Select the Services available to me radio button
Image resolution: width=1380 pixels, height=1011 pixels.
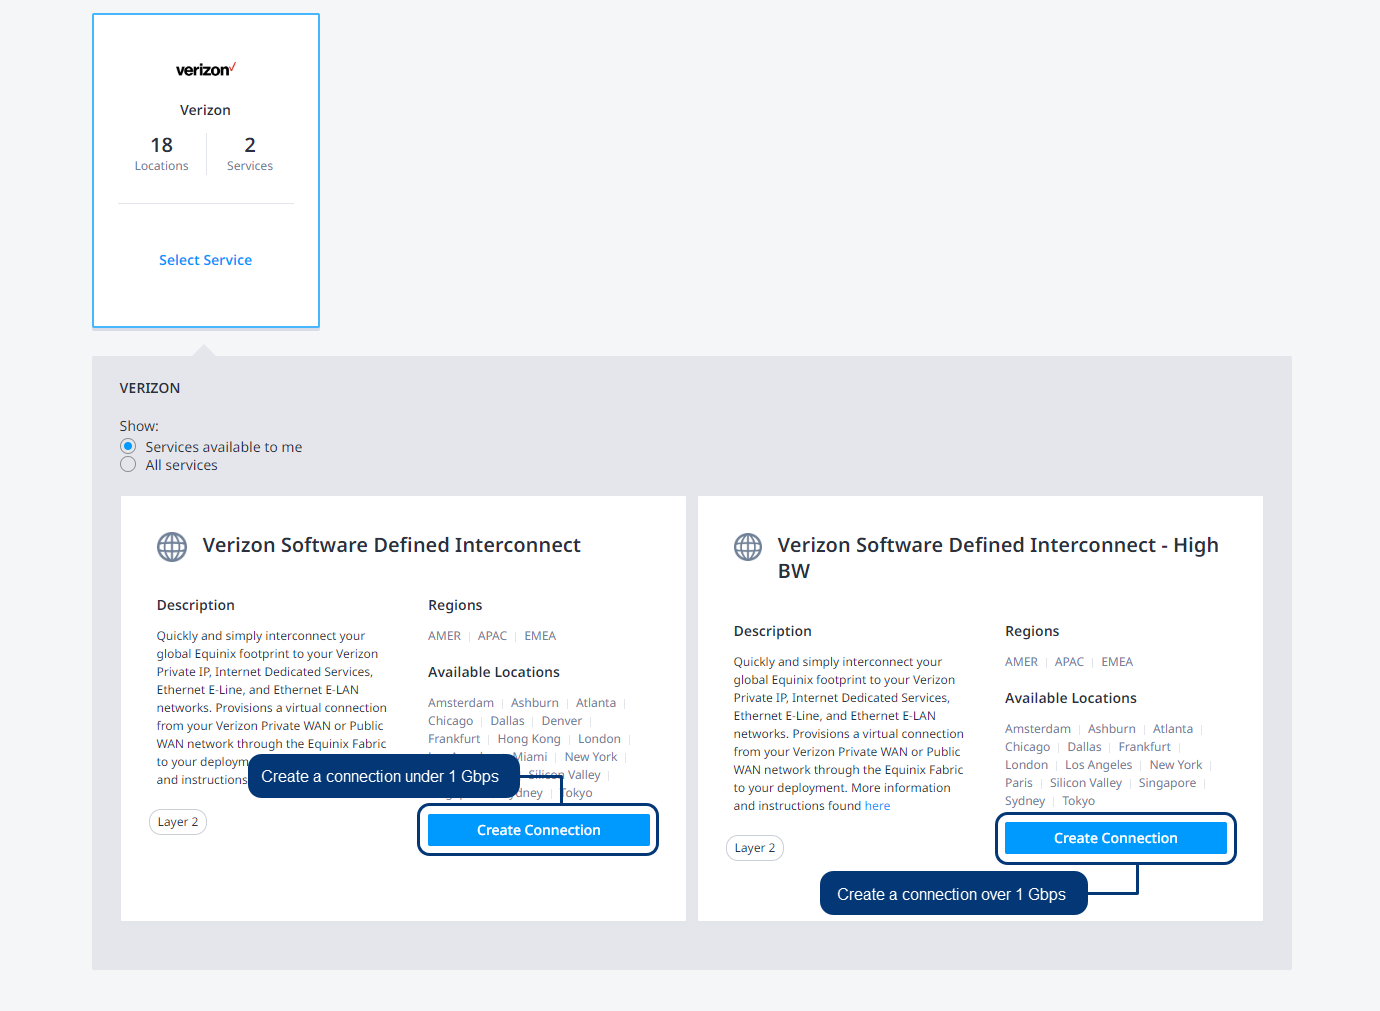[128, 446]
